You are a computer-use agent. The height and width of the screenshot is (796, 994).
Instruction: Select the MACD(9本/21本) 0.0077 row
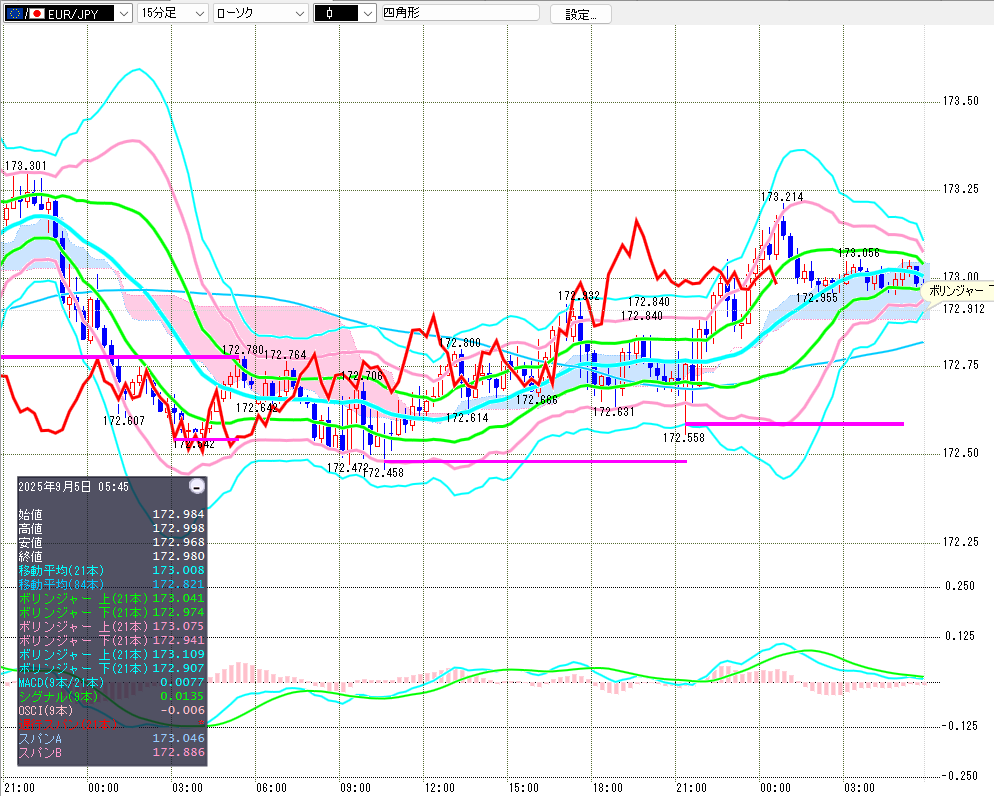pos(112,682)
